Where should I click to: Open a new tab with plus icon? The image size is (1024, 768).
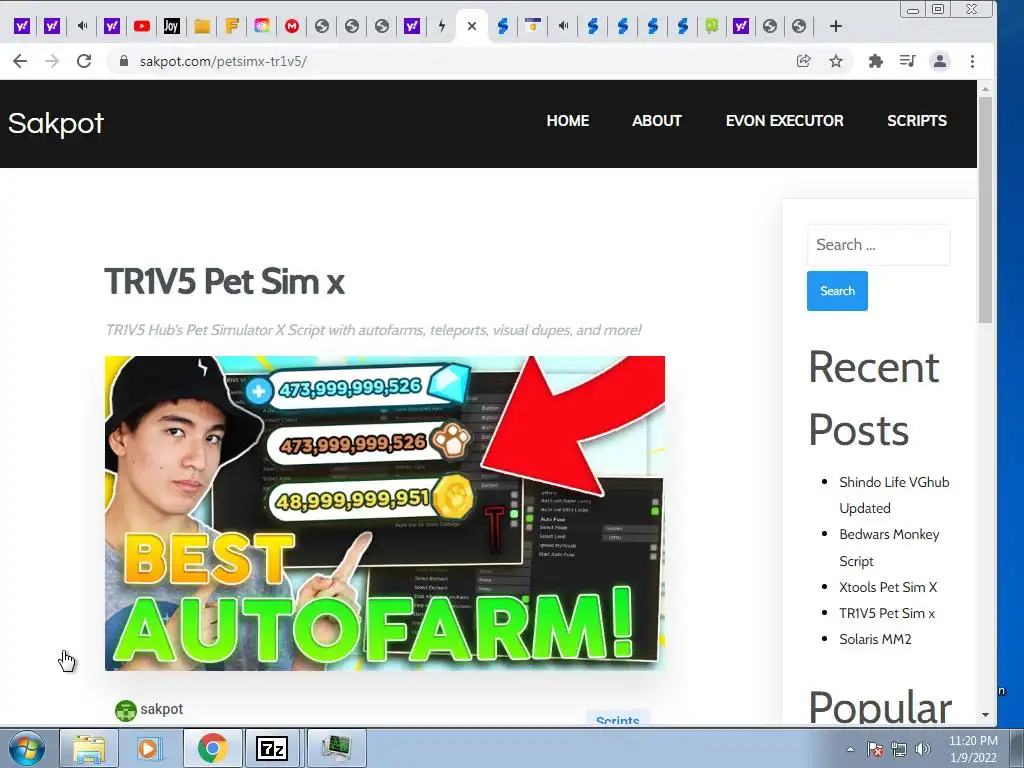tap(835, 26)
